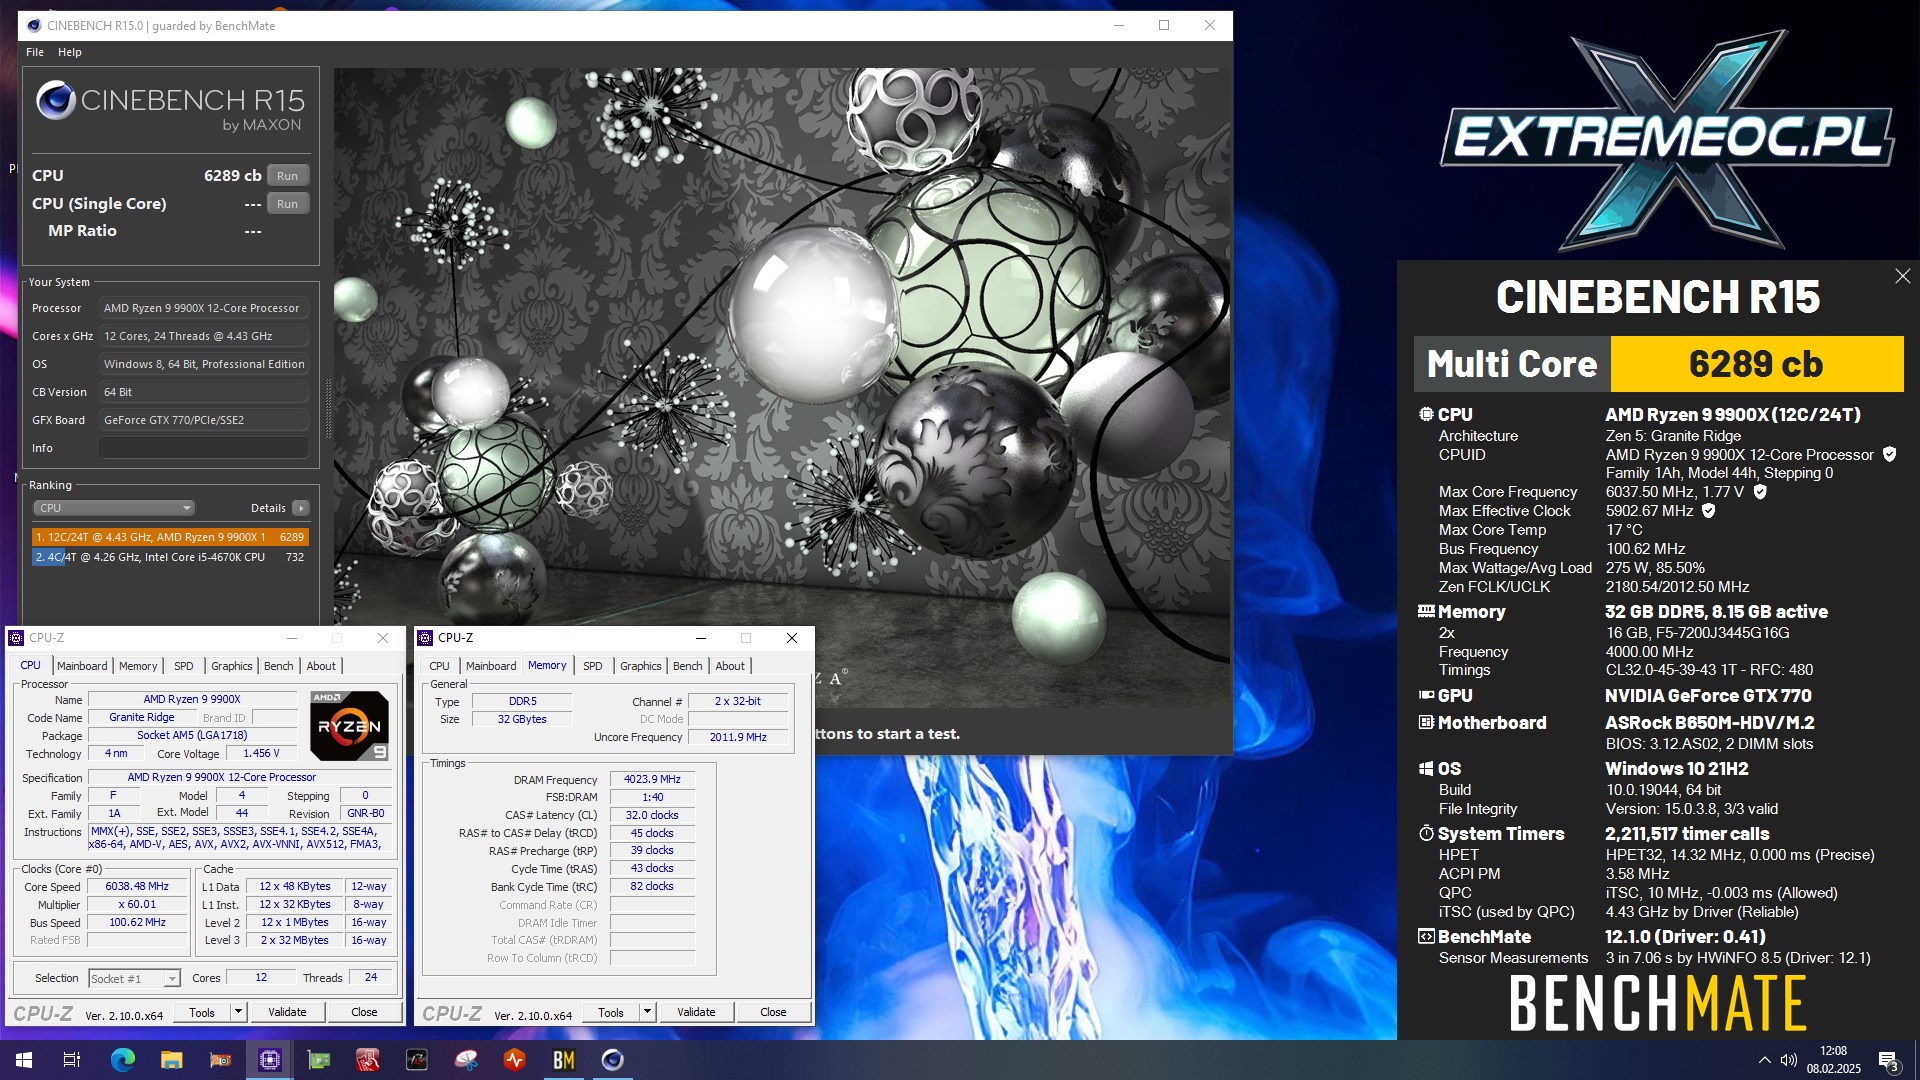This screenshot has height=1080, width=1920.
Task: Click the Info field in Your System
Action: tap(204, 448)
